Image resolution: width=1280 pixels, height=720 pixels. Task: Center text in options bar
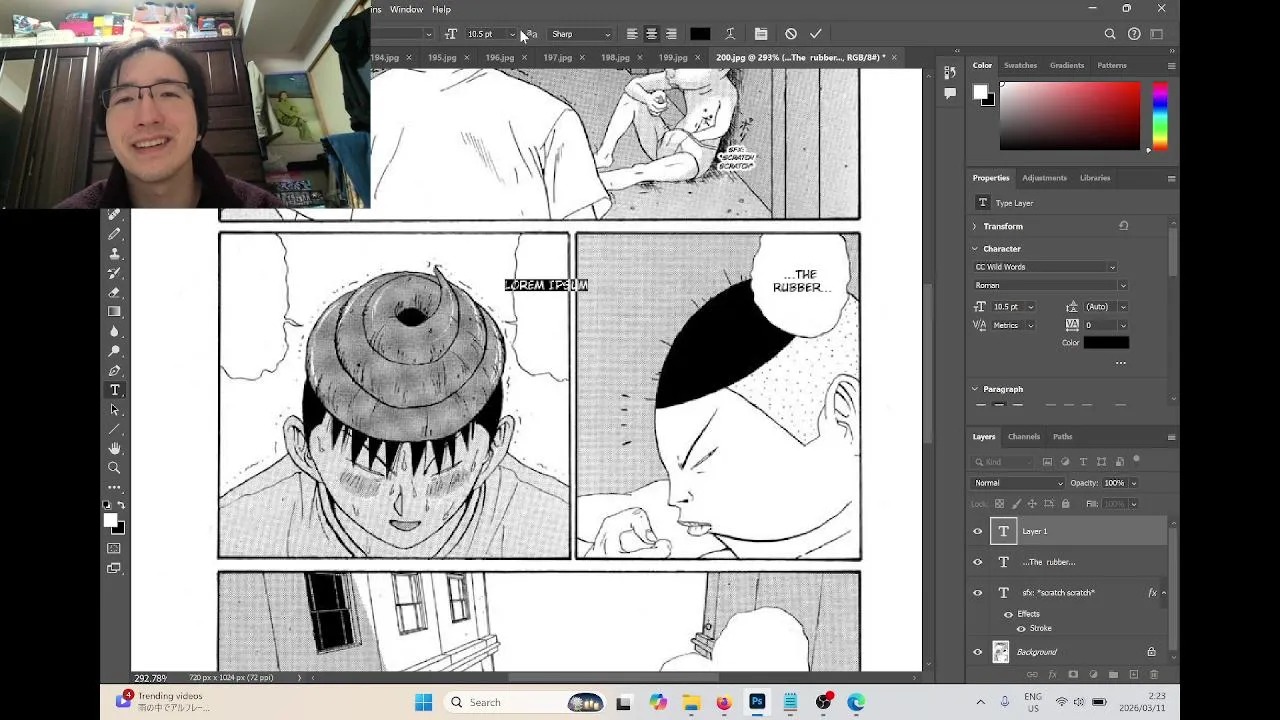tap(651, 34)
